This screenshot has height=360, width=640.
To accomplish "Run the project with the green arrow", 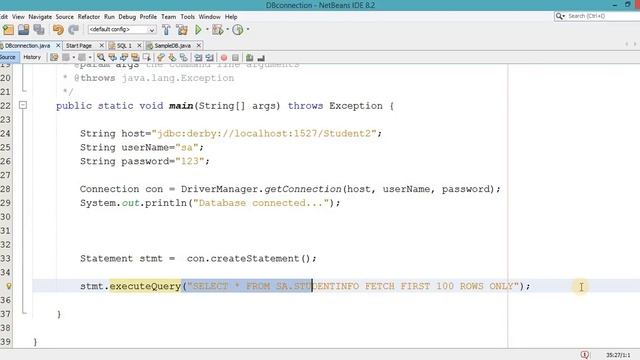I will [198, 29].
